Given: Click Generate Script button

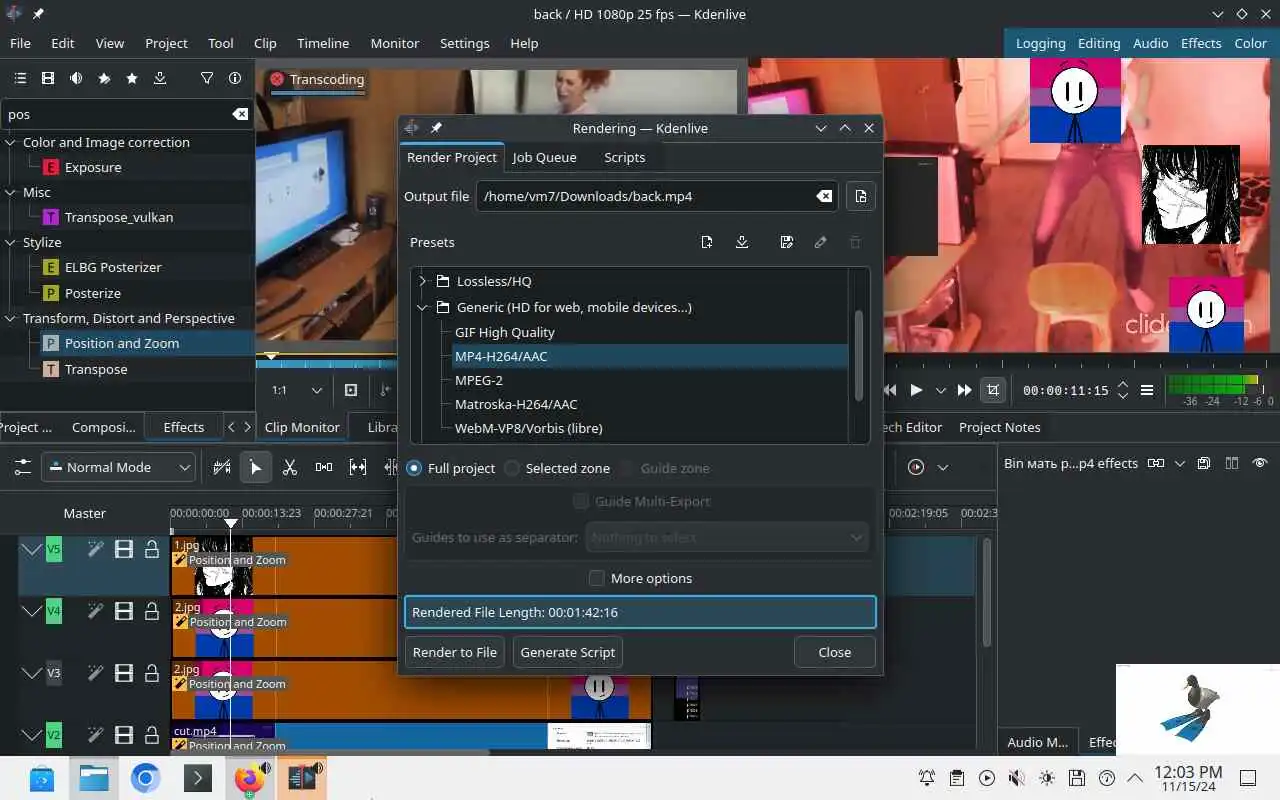Looking at the screenshot, I should tap(568, 652).
